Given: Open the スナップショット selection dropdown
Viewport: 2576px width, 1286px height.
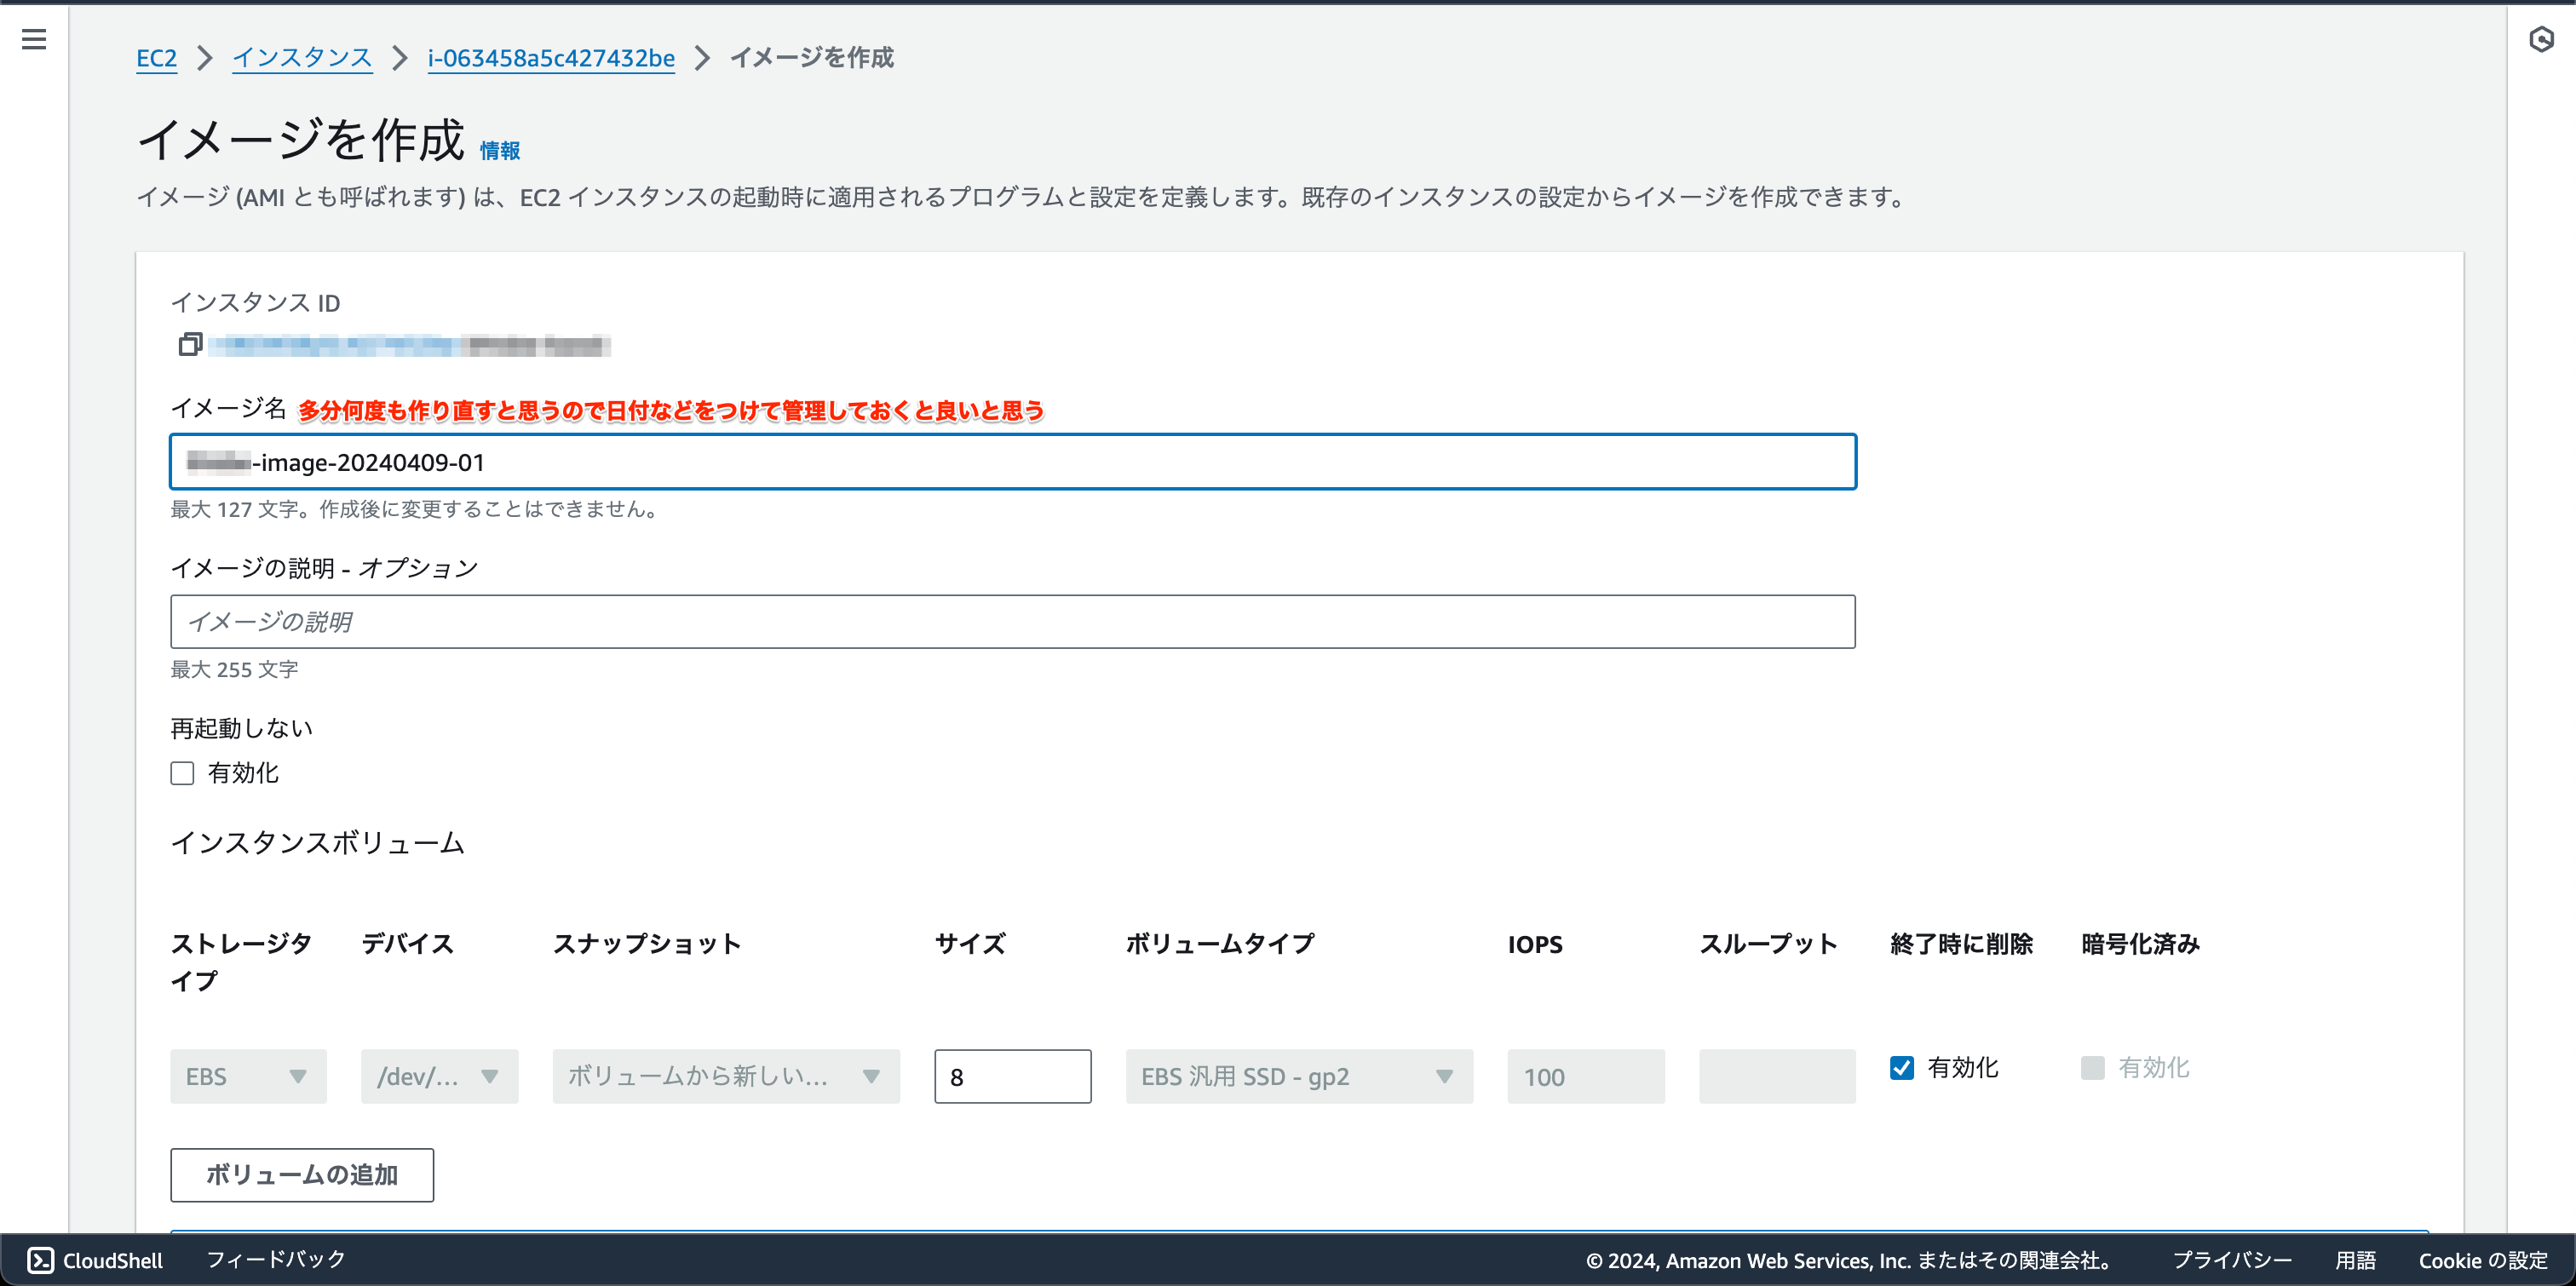Looking at the screenshot, I should tap(725, 1076).
